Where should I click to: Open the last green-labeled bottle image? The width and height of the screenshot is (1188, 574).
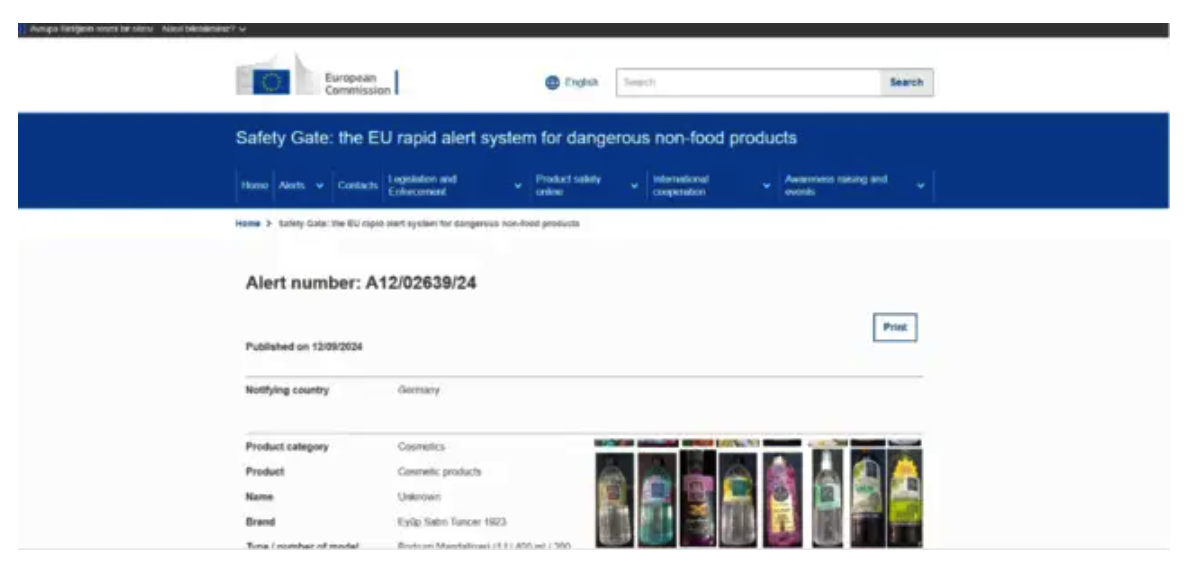pyautogui.click(x=905, y=493)
